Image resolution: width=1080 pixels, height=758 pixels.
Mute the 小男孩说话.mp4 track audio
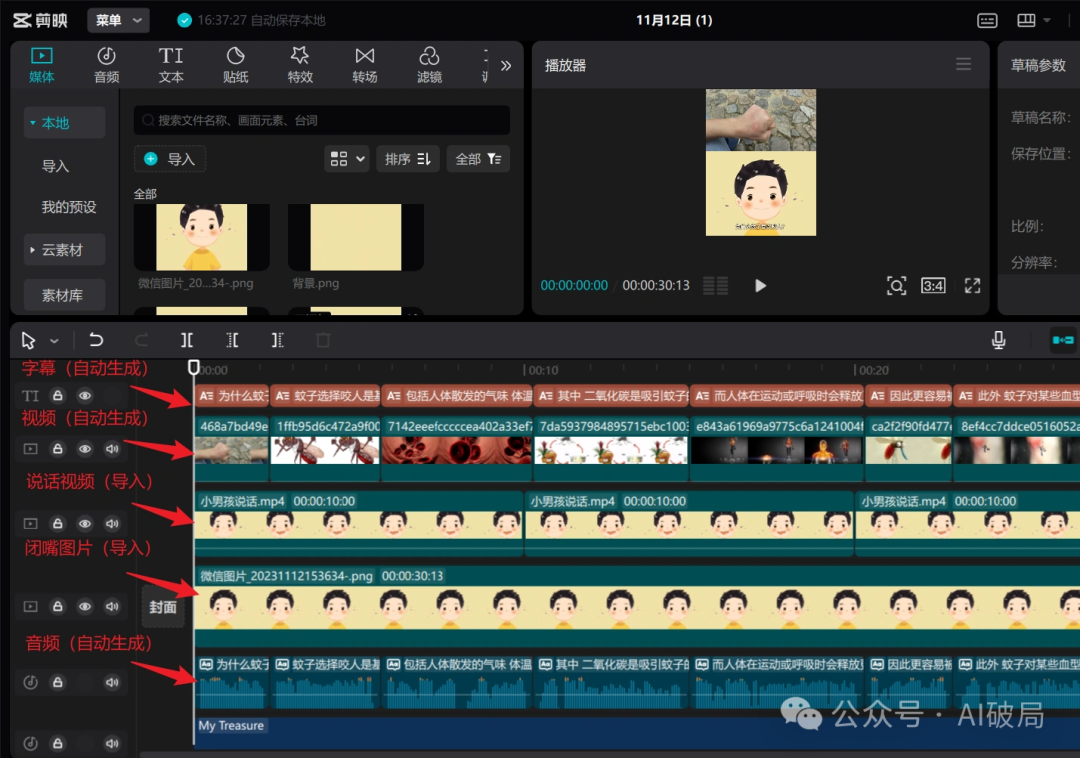pos(112,523)
